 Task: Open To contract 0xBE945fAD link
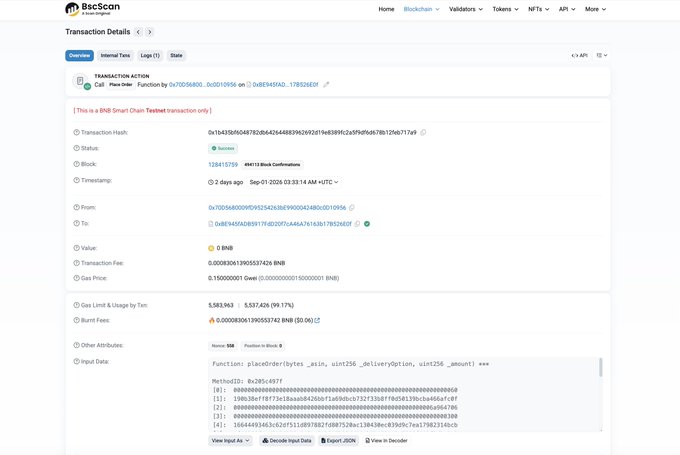pyautogui.click(x=283, y=224)
